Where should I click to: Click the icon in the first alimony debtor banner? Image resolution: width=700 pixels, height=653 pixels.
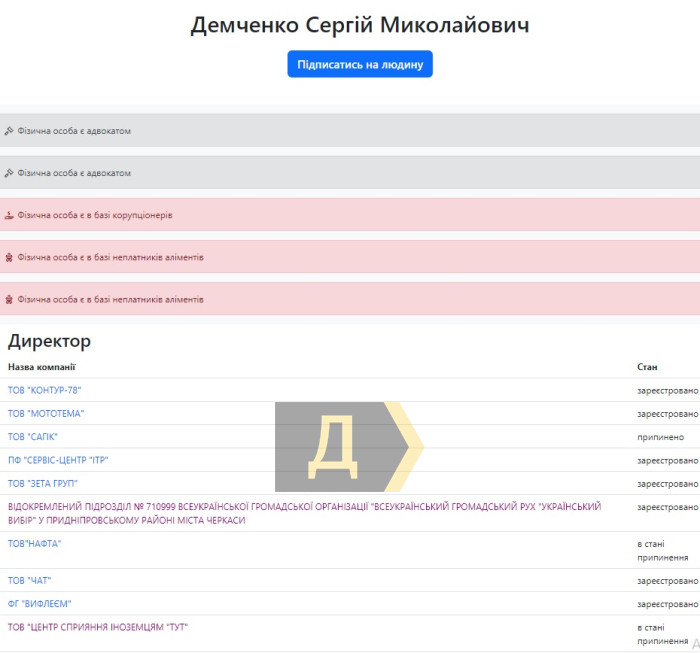[x=9, y=257]
